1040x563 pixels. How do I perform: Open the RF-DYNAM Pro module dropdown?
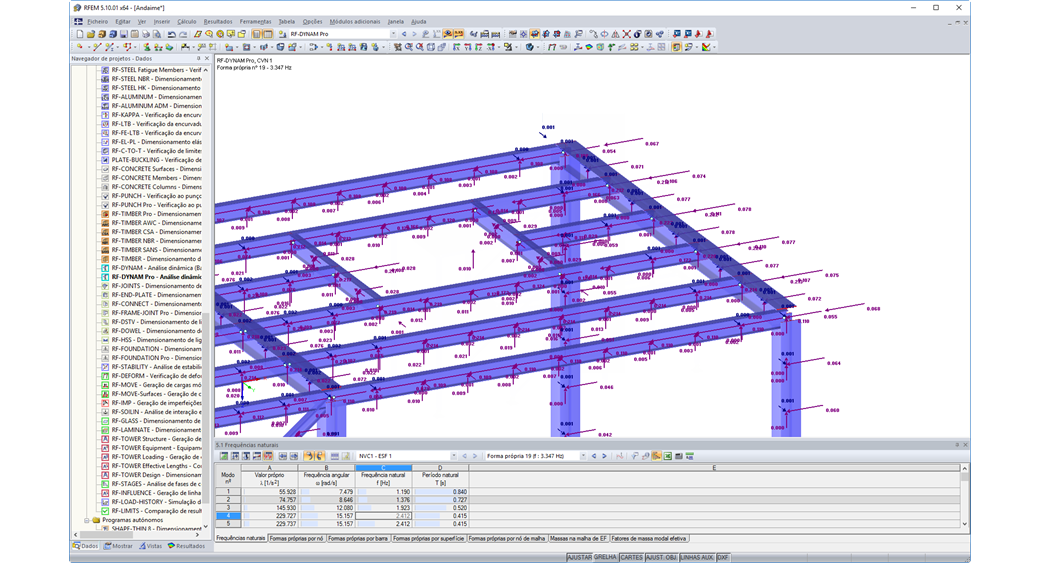(393, 34)
